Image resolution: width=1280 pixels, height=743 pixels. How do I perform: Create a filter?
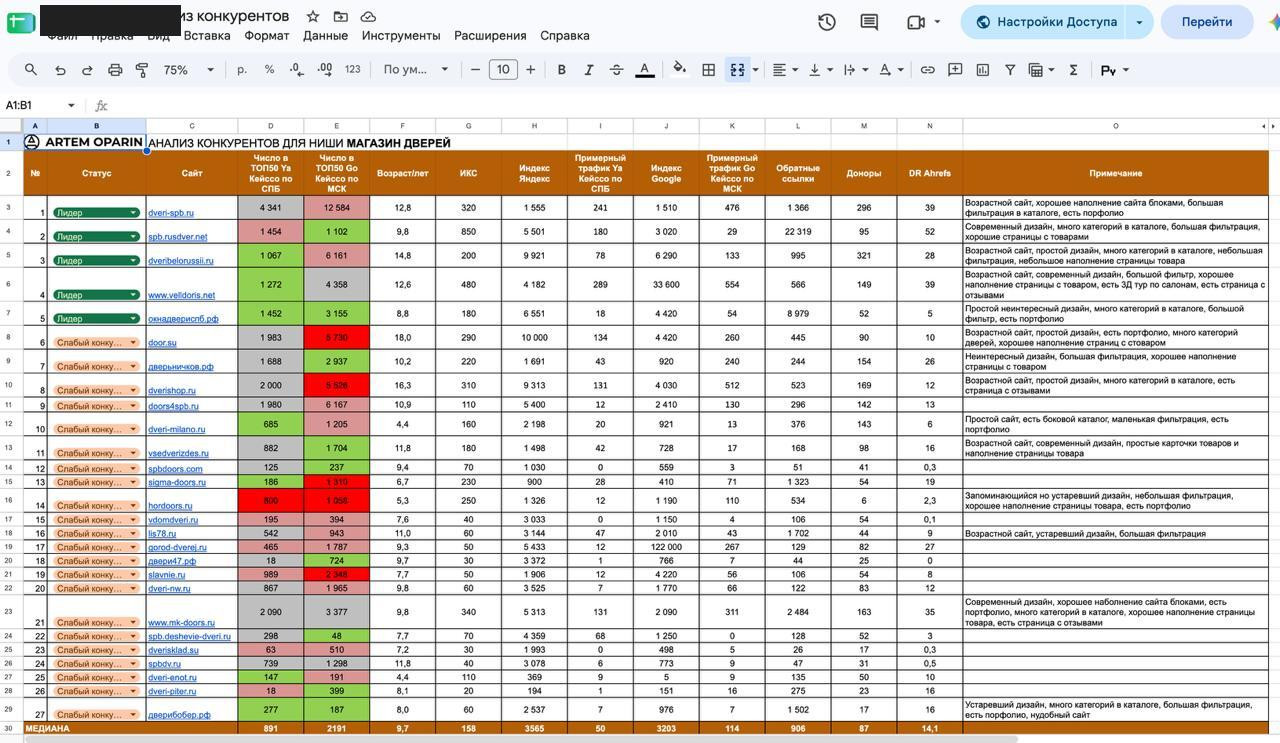tap(1010, 70)
